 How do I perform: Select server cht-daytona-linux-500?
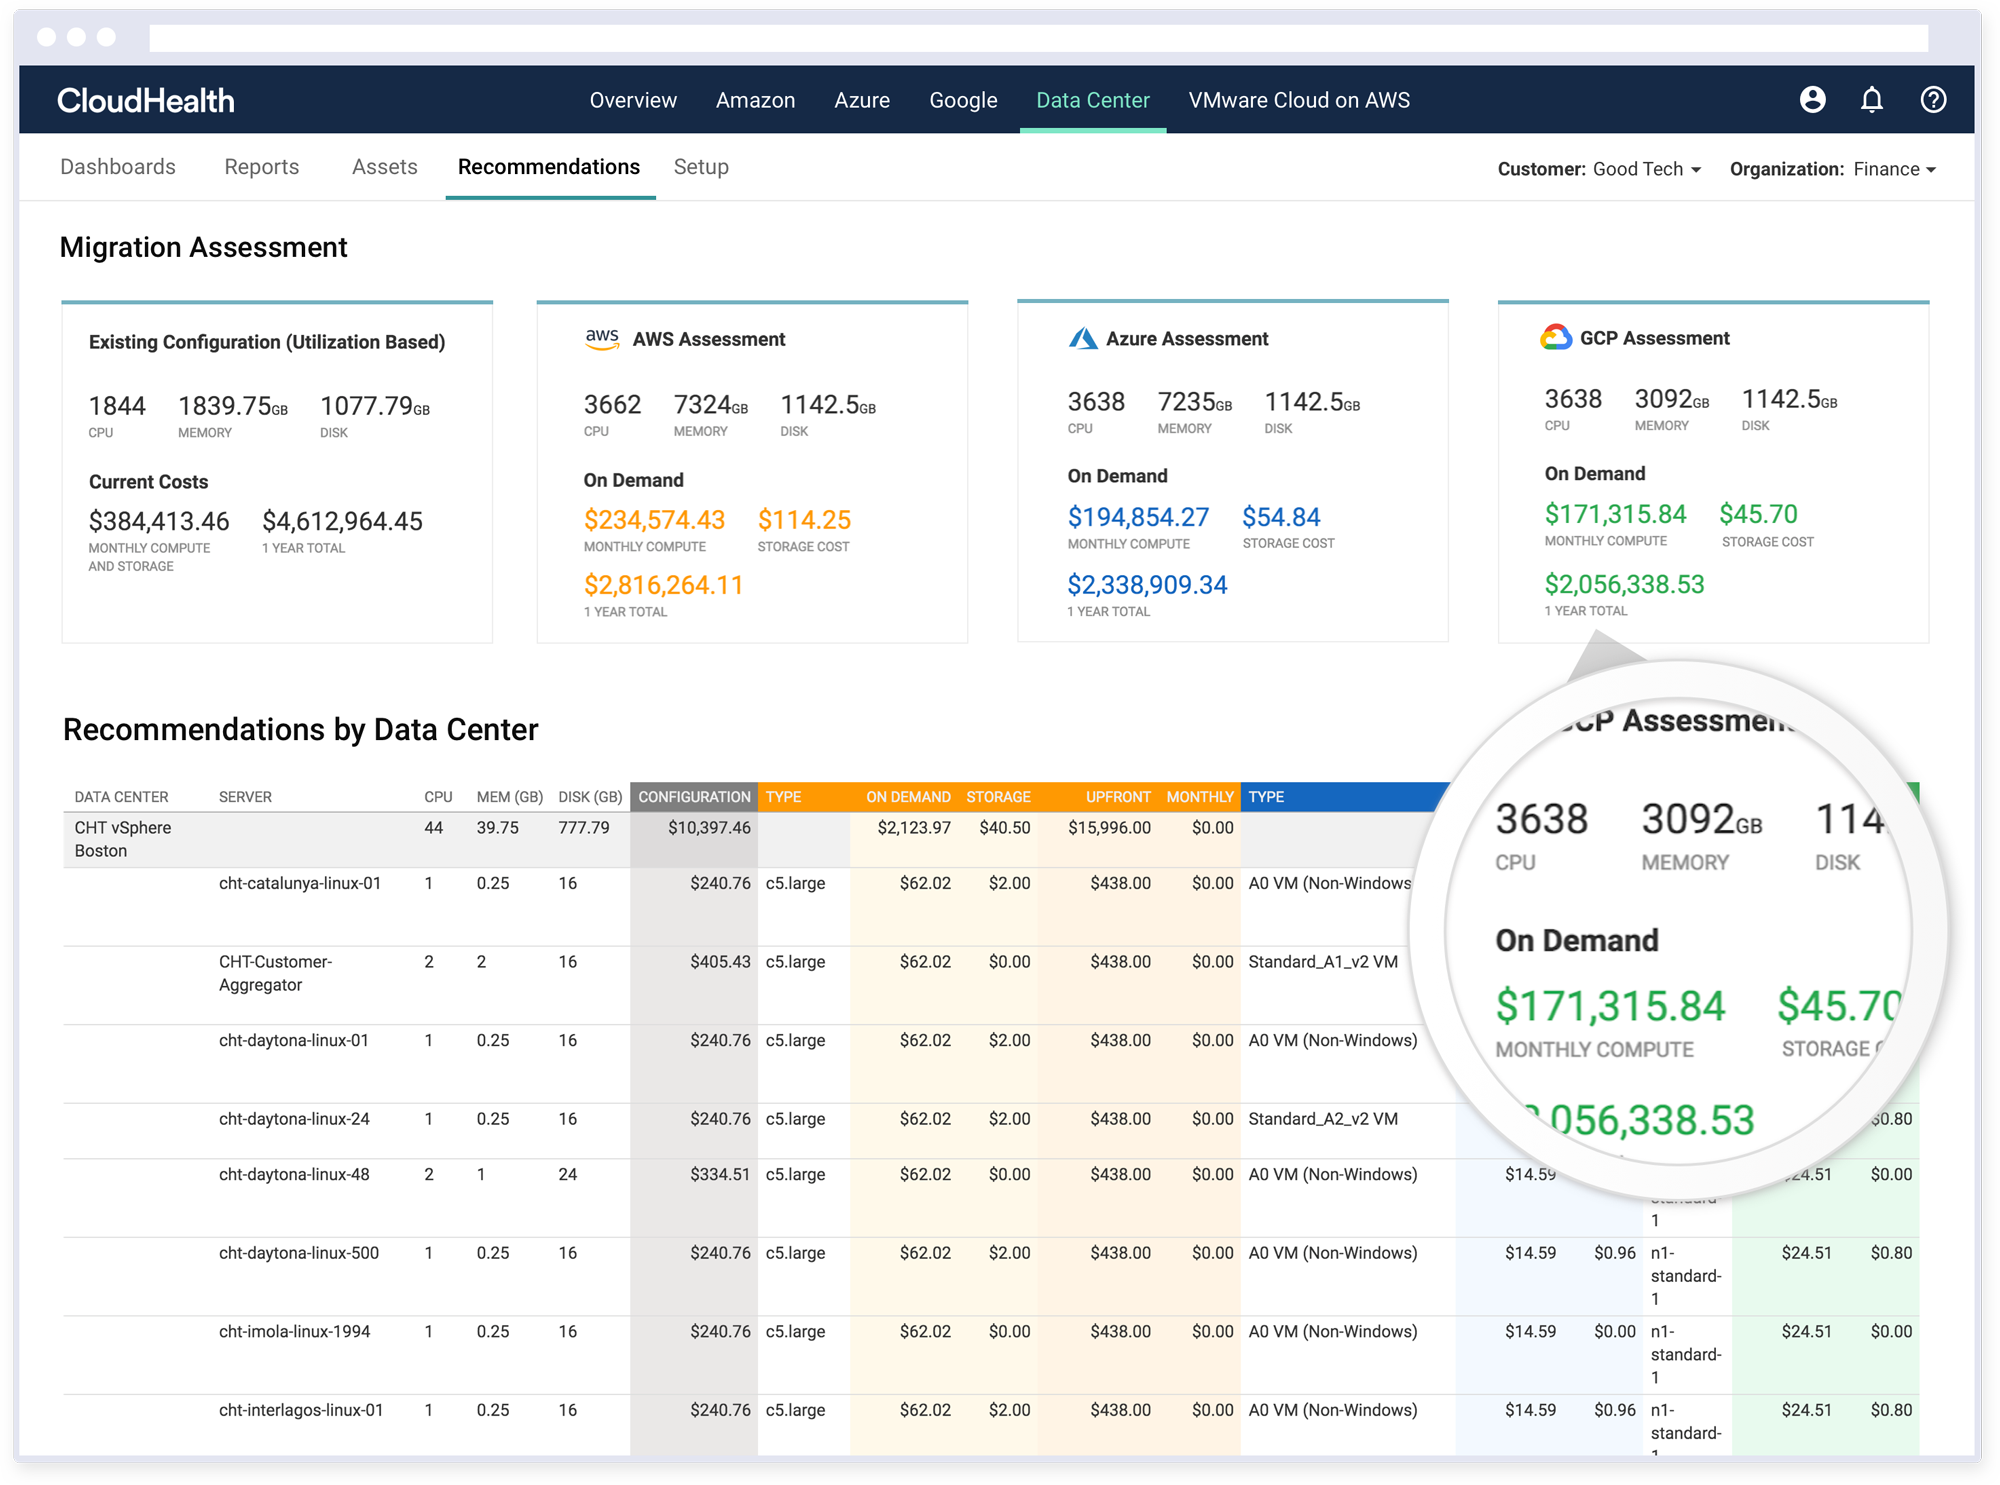(x=299, y=1253)
